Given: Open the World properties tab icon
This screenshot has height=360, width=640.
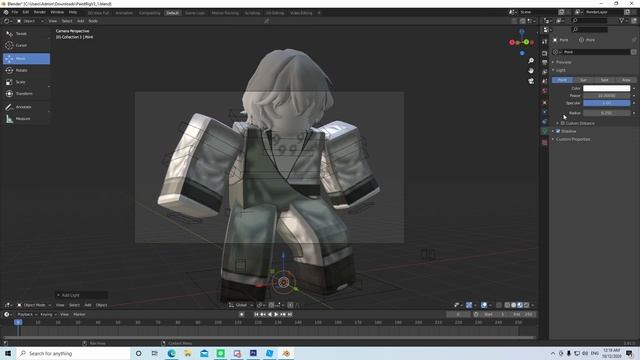Looking at the screenshot, I should coord(544,91).
